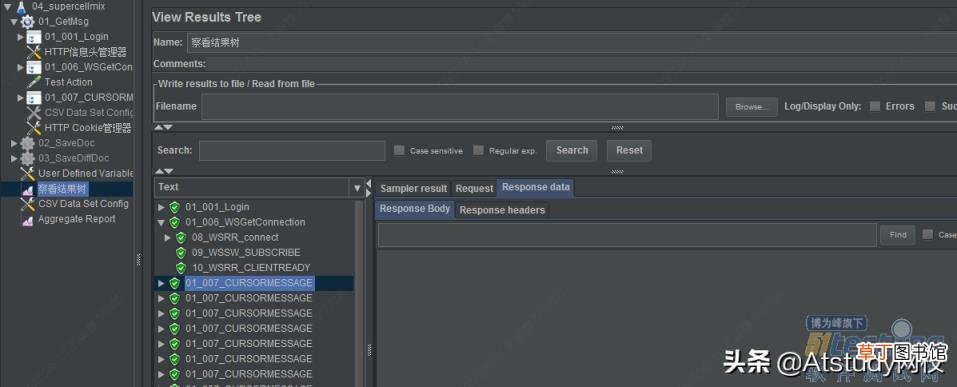
Task: Collapse the 01_GetMsg thread group
Action: coord(14,22)
